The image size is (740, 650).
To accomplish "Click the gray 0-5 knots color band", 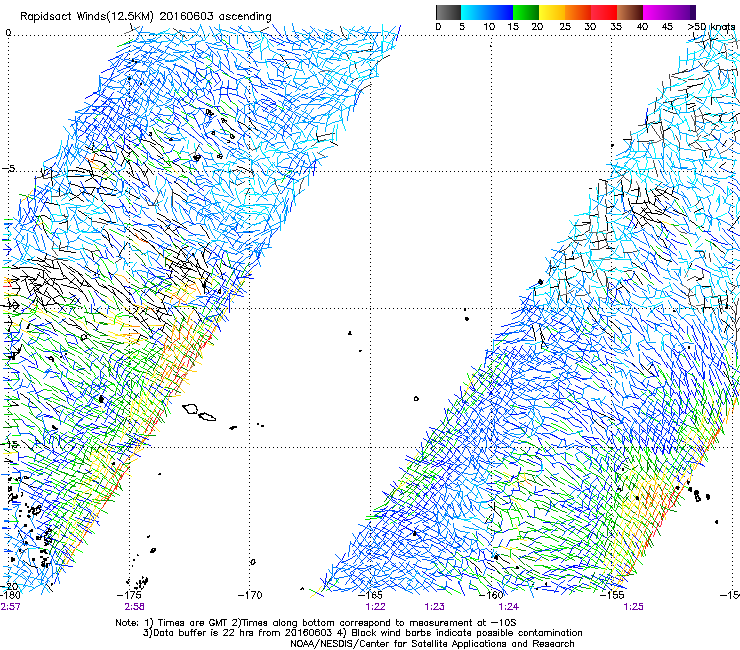I will 448,12.
